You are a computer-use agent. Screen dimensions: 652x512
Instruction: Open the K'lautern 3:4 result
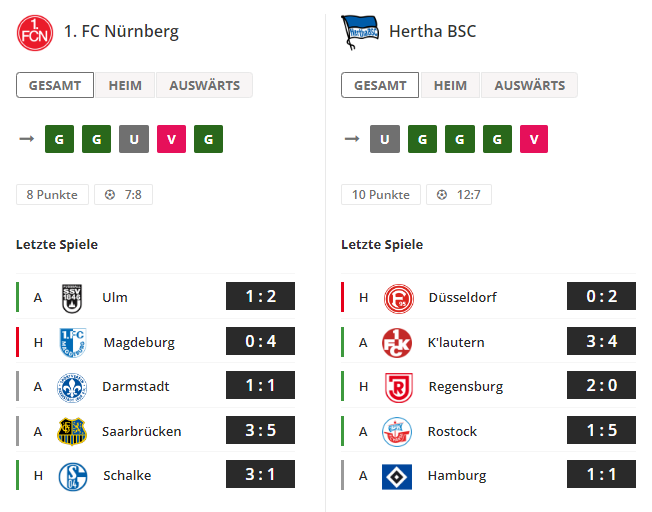(x=601, y=341)
